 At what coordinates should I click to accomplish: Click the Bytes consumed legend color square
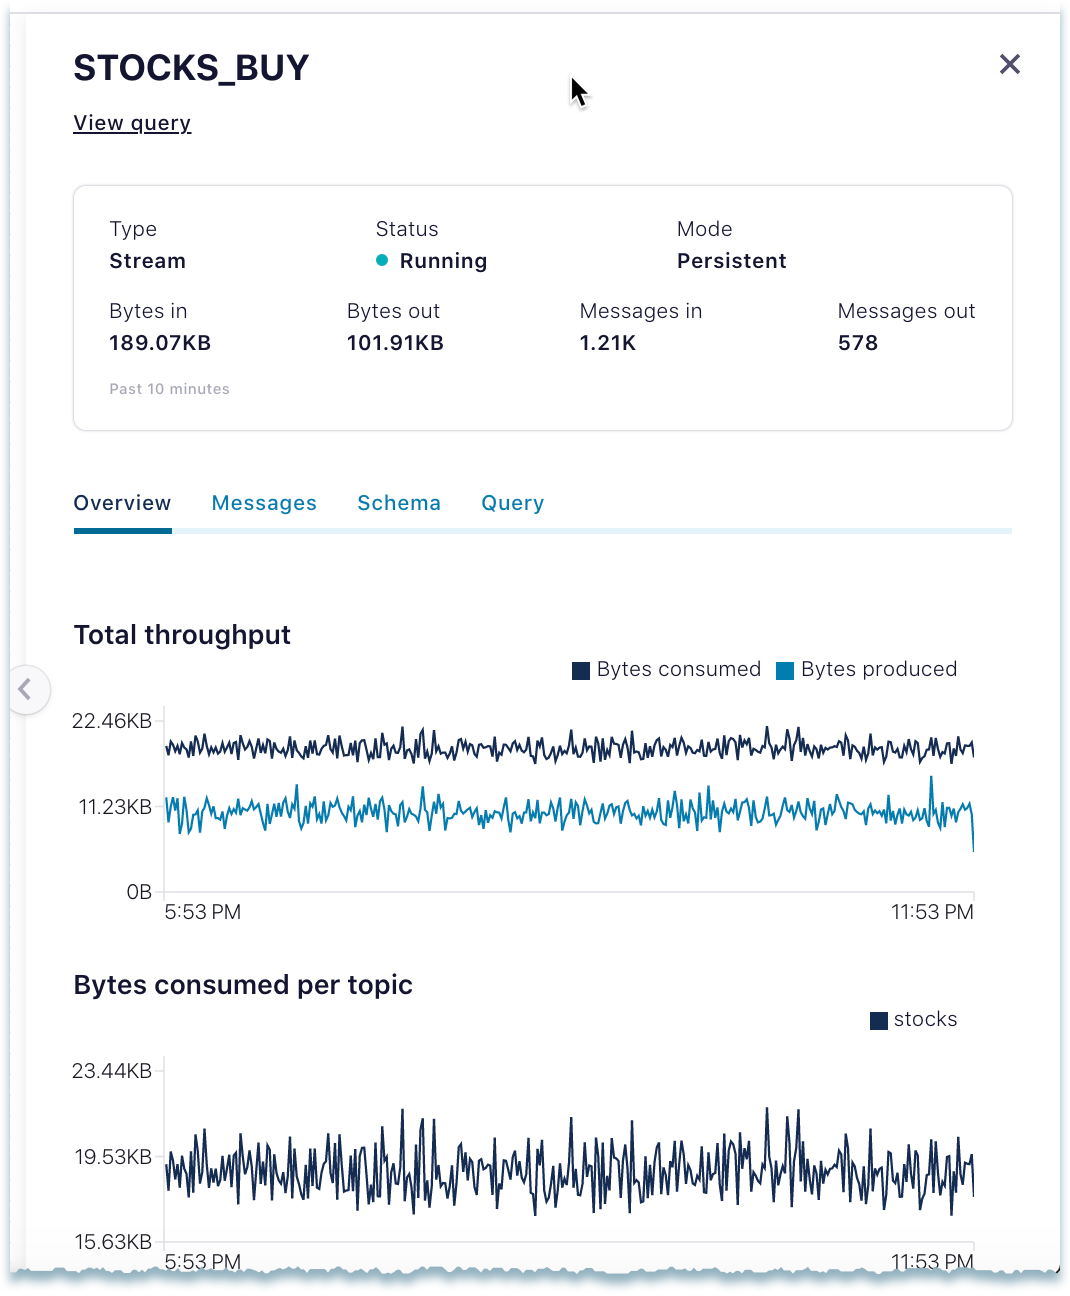(x=581, y=670)
